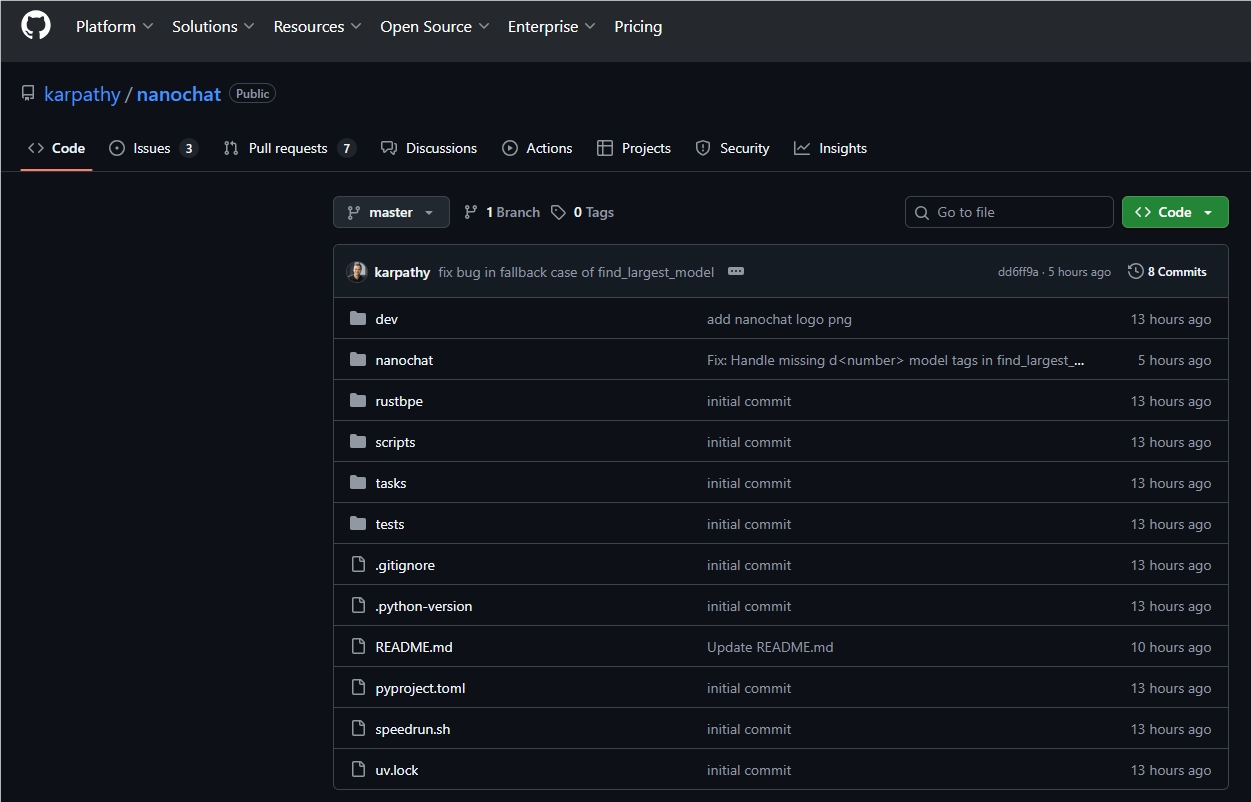Open the master branch dropdown
The height and width of the screenshot is (802, 1251).
pyautogui.click(x=391, y=212)
